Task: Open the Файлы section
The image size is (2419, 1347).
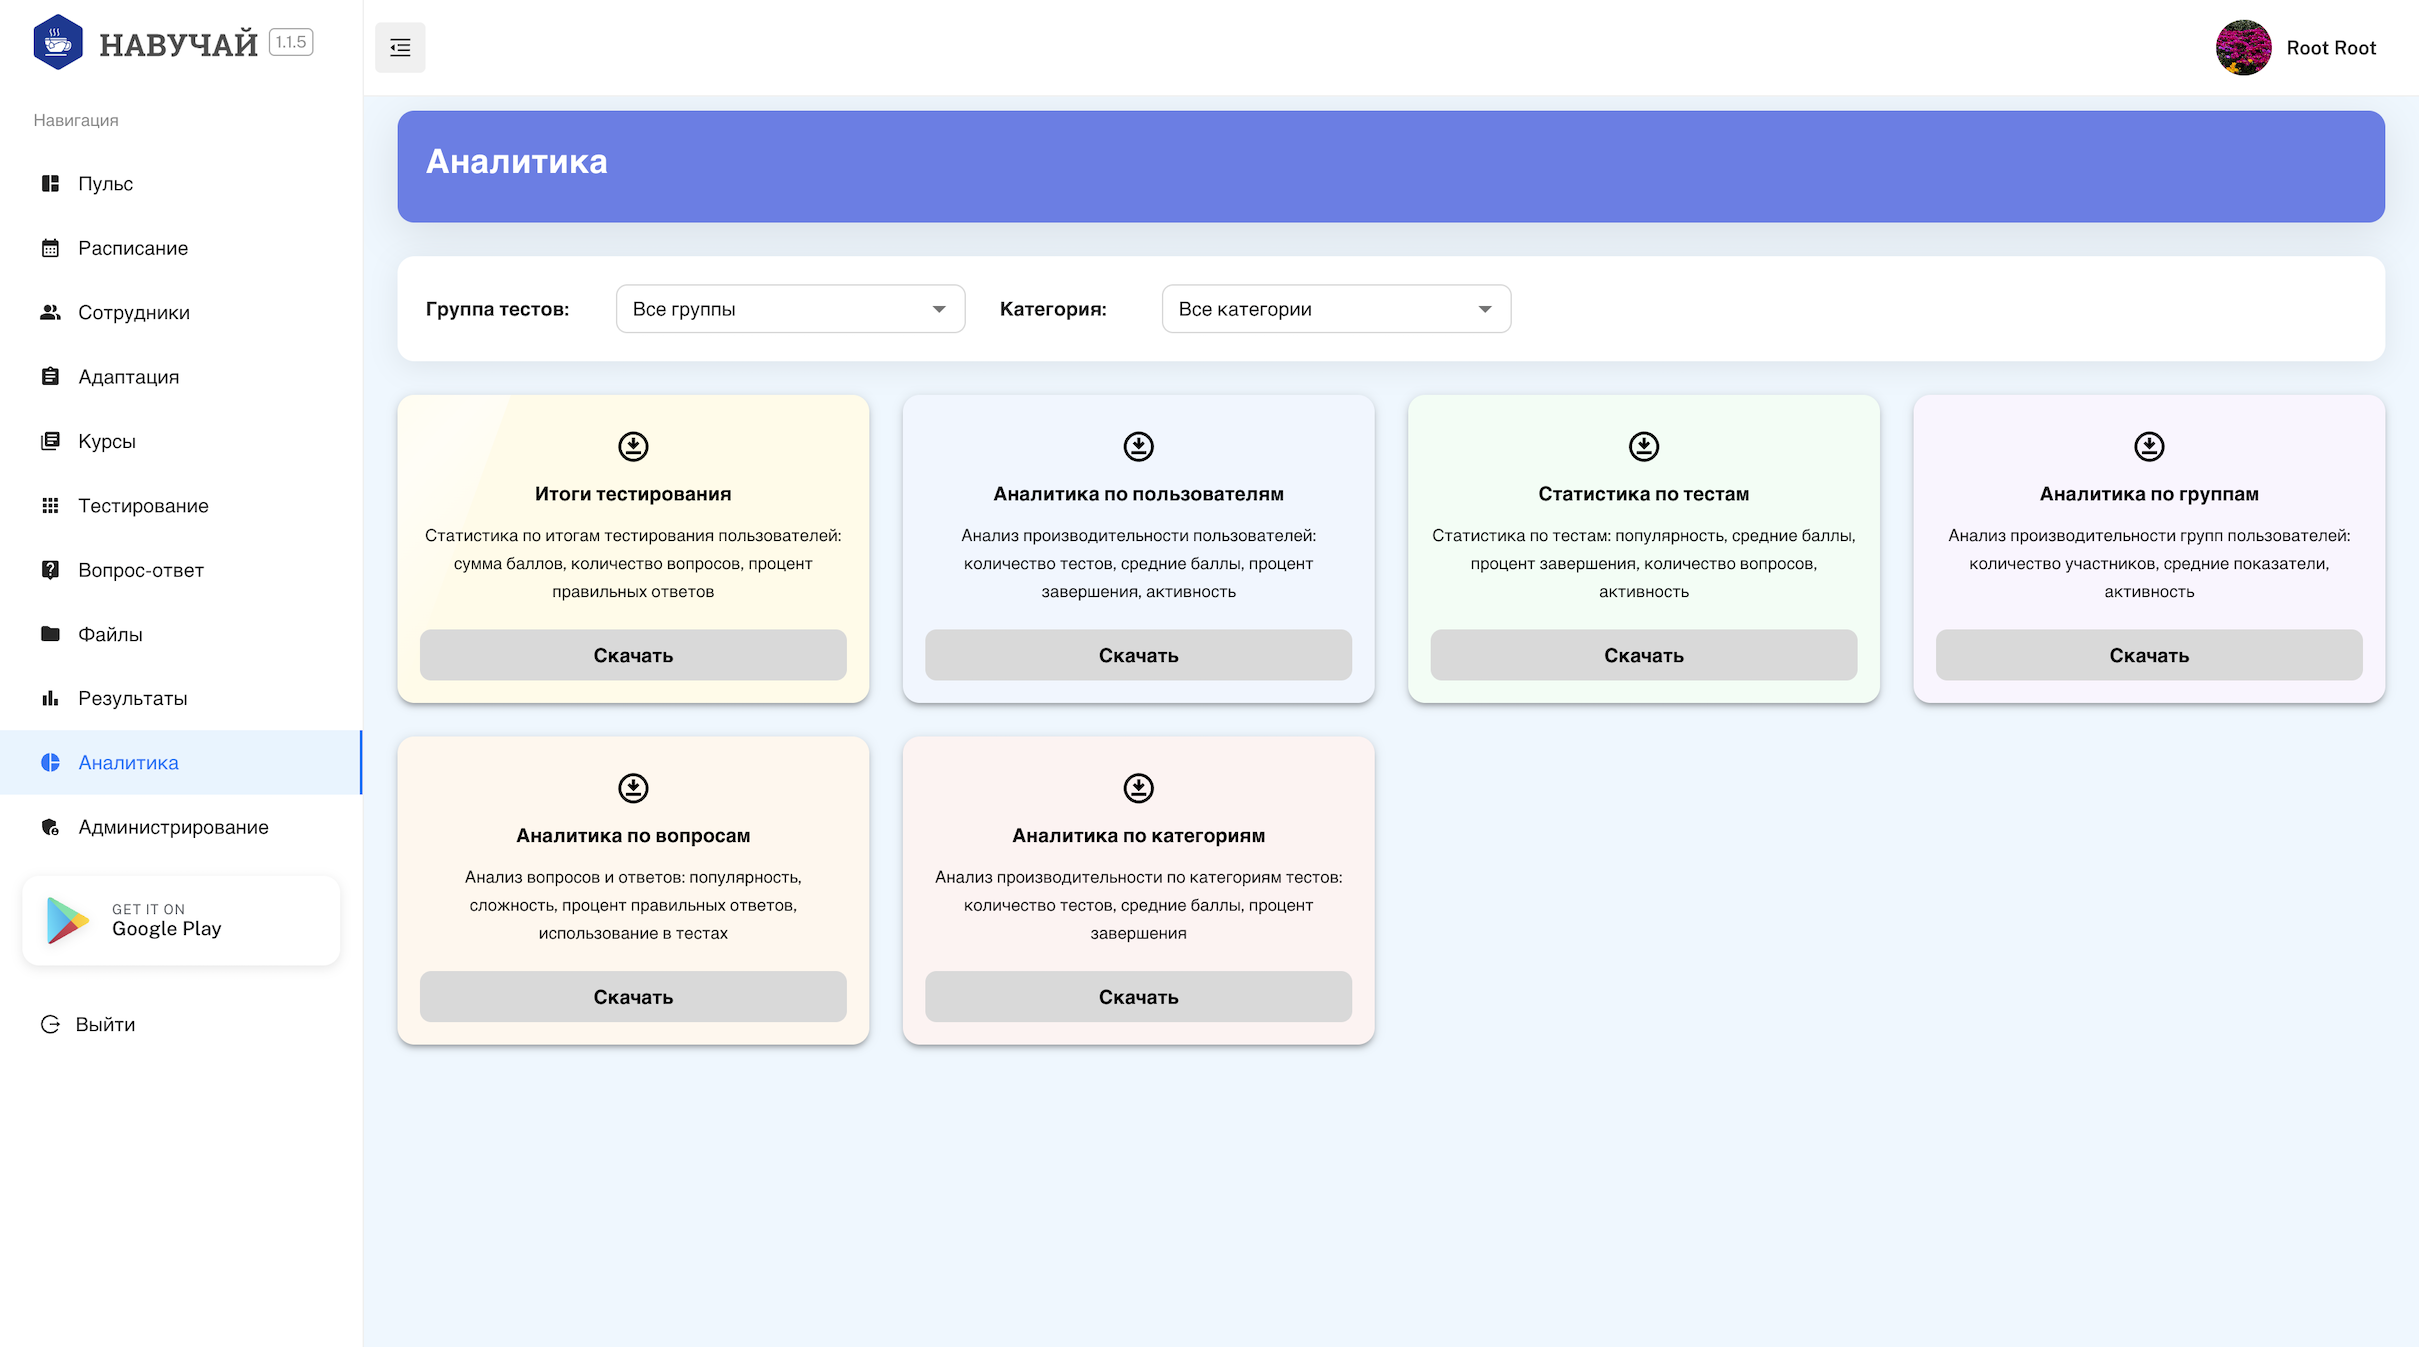Action: 181,634
